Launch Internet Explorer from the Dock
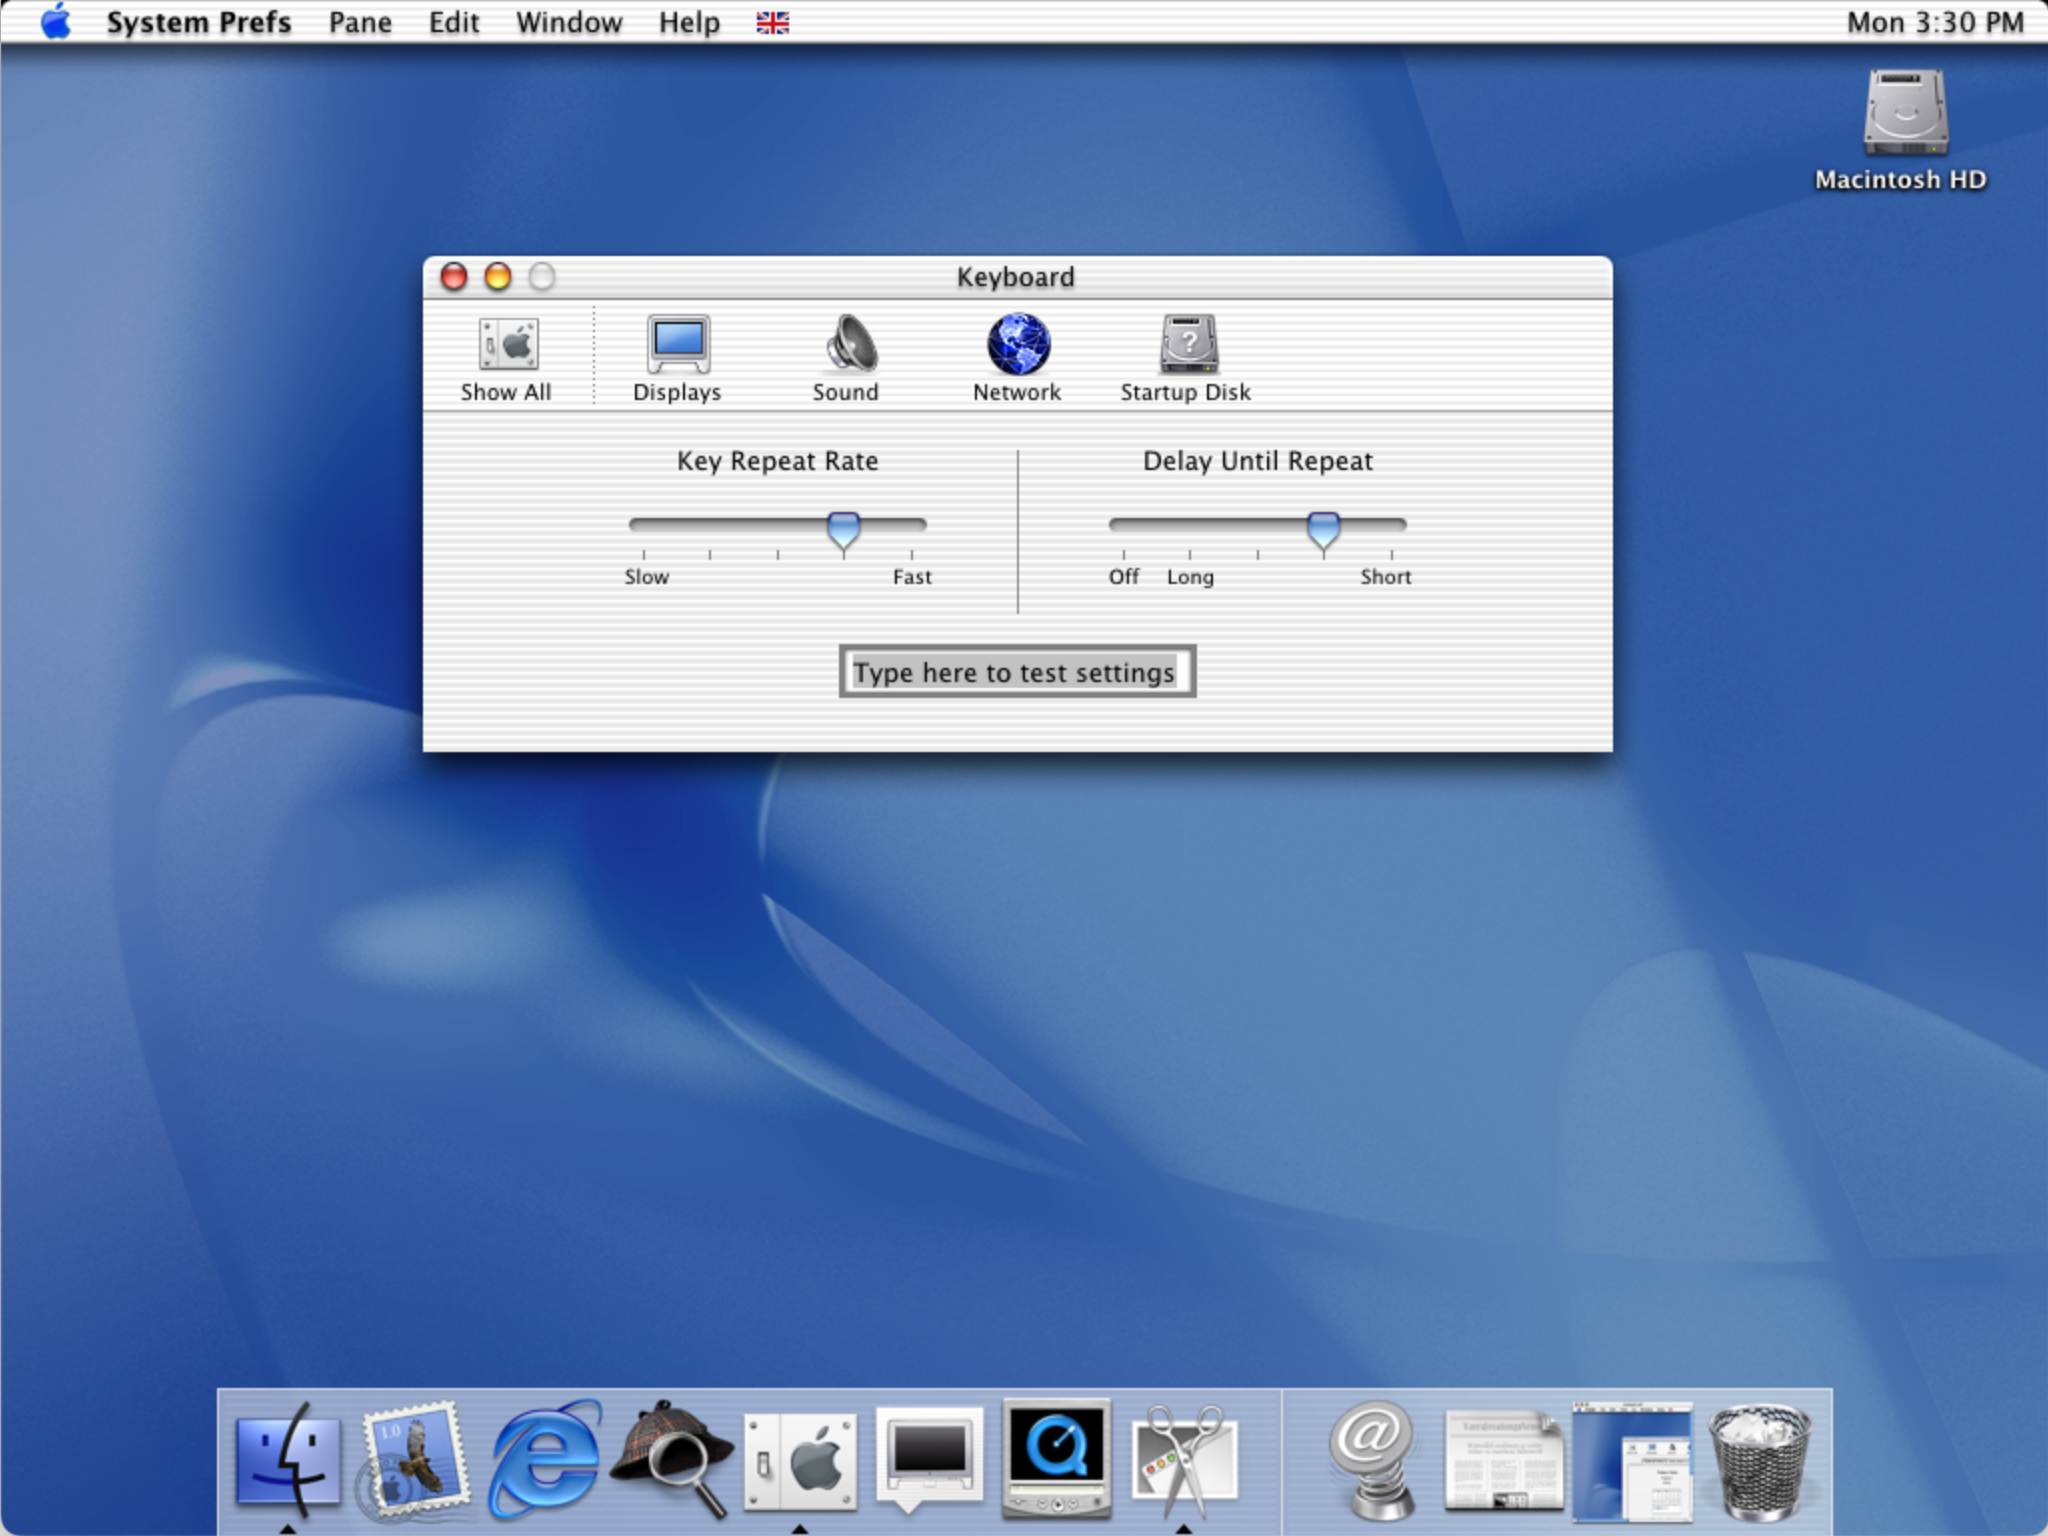 (x=543, y=1458)
